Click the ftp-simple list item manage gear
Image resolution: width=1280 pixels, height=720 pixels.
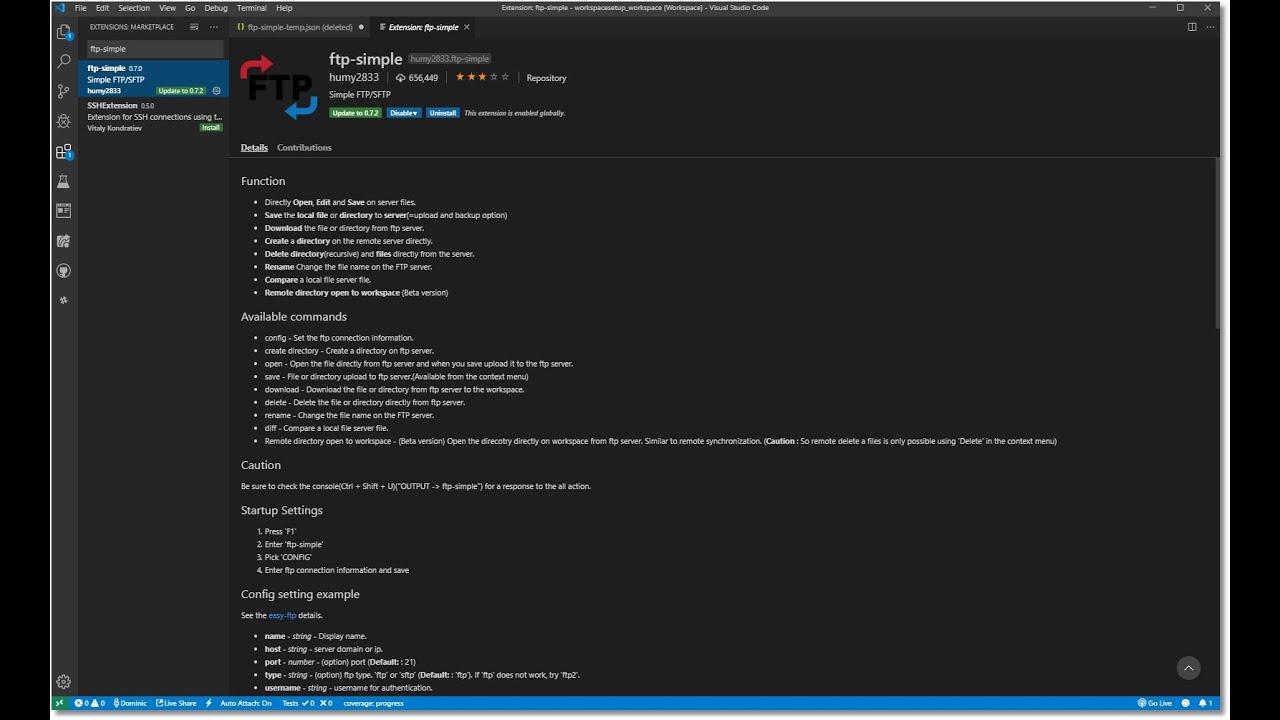pyautogui.click(x=216, y=91)
